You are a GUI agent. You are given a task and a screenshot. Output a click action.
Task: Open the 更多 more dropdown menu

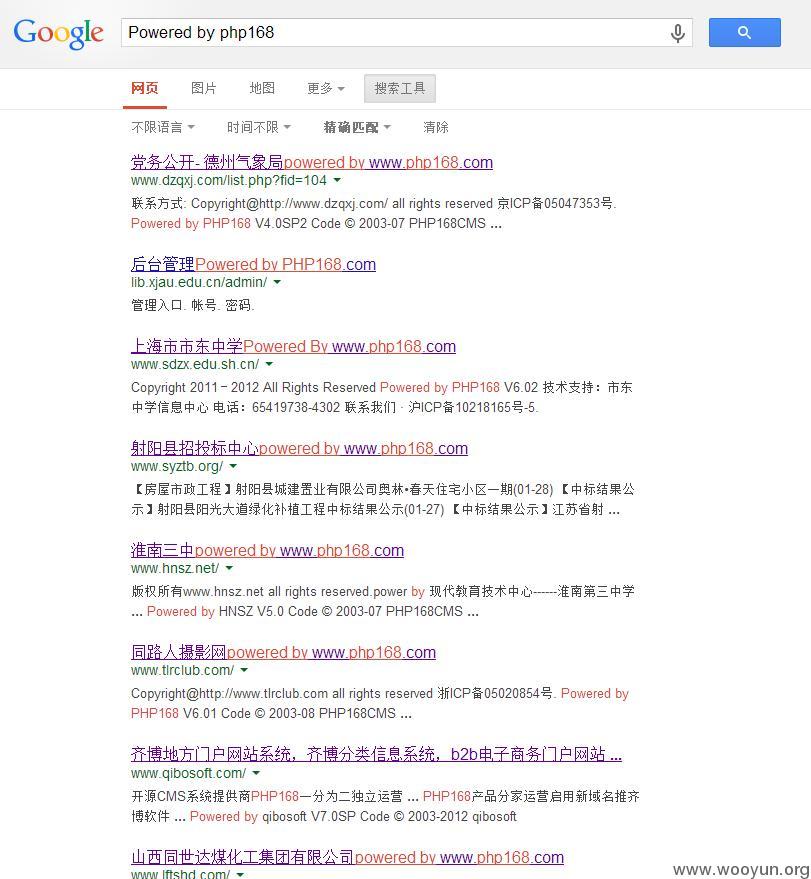pos(325,88)
